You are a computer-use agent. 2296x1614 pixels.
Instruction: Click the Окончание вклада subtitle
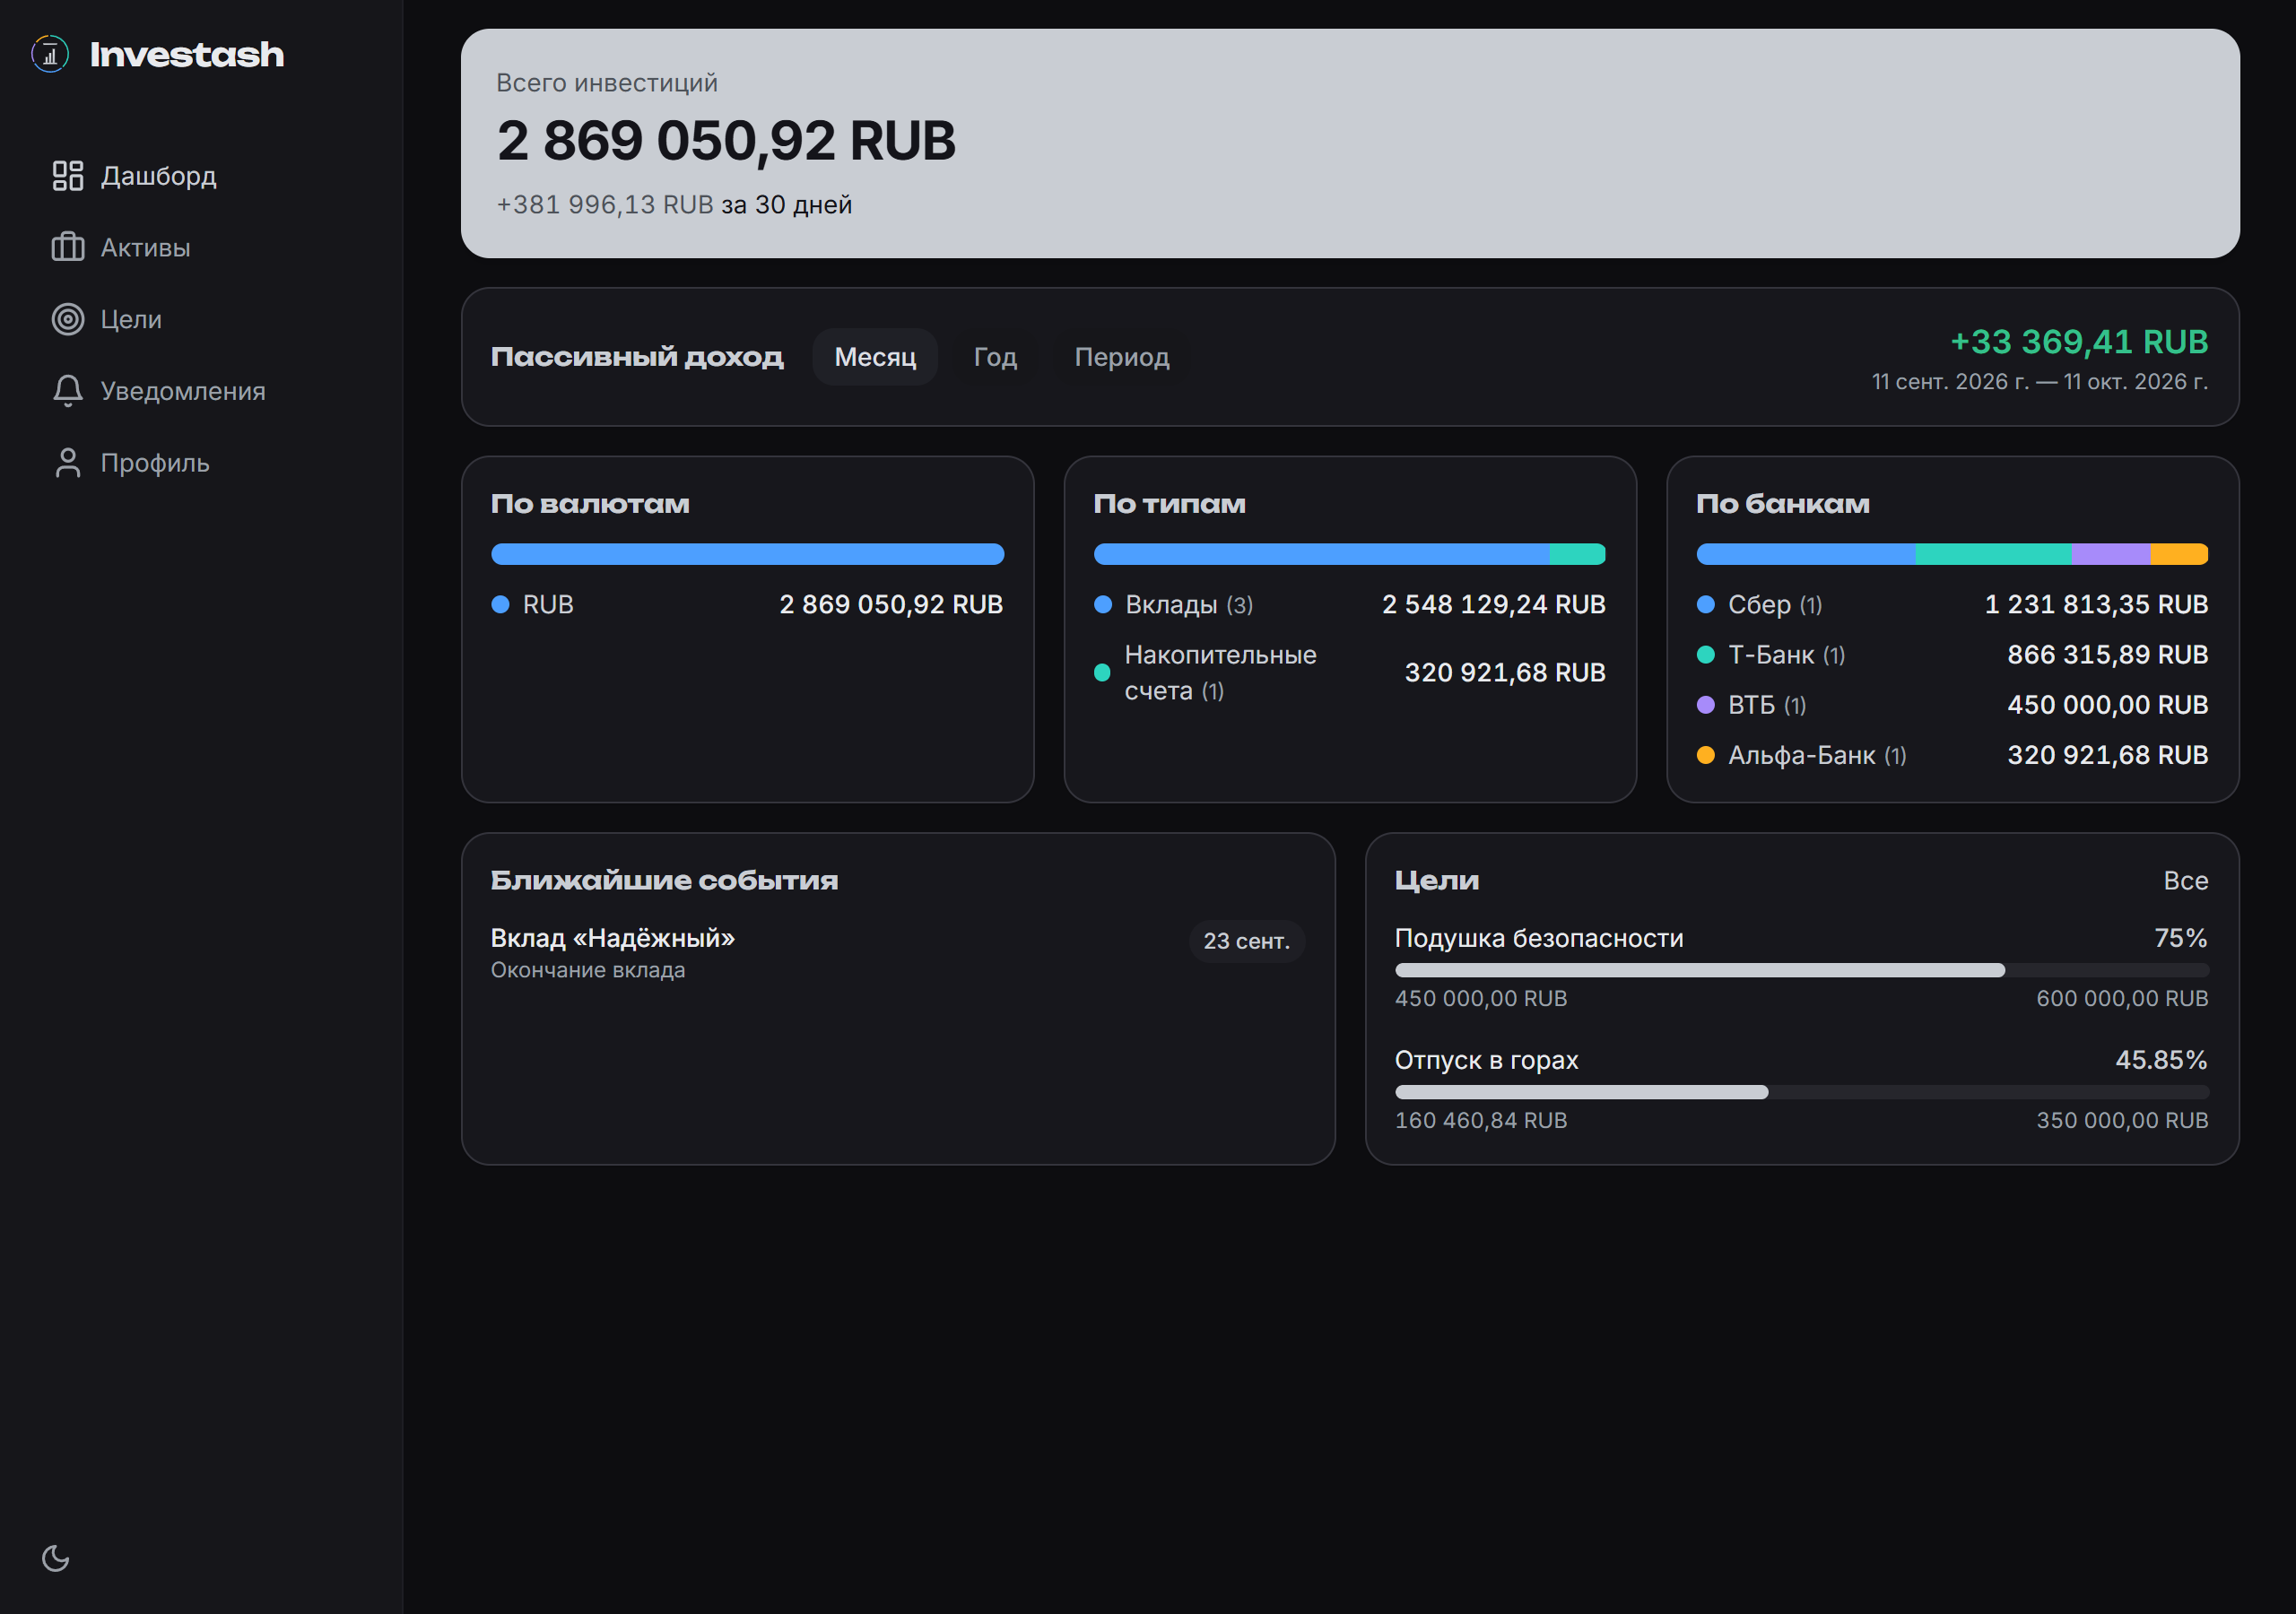(588, 970)
